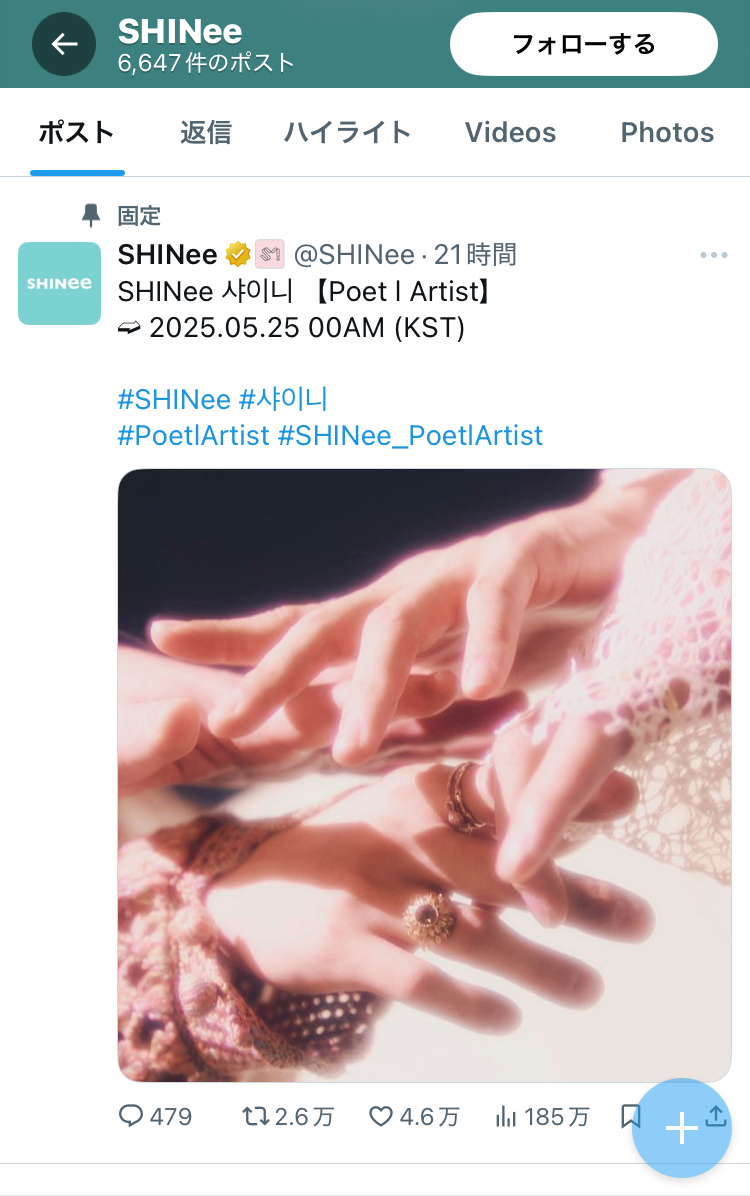This screenshot has height=1196, width=750.
Task: Open the Photos tab
Action: pos(667,132)
